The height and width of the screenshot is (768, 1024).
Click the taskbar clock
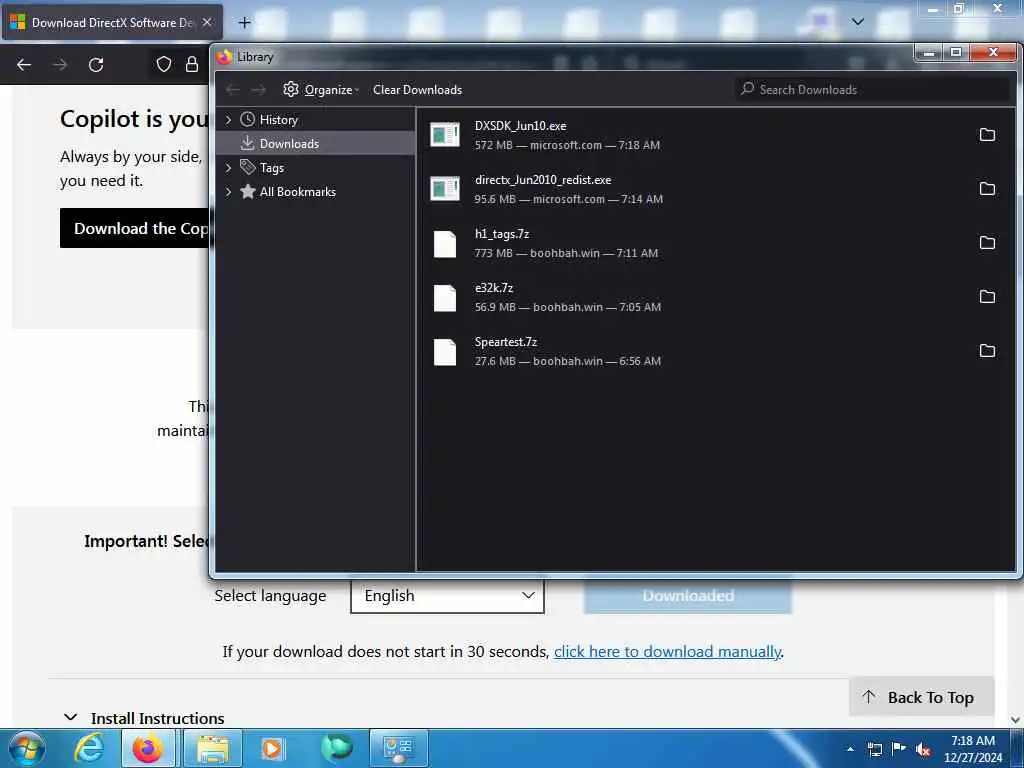click(972, 749)
